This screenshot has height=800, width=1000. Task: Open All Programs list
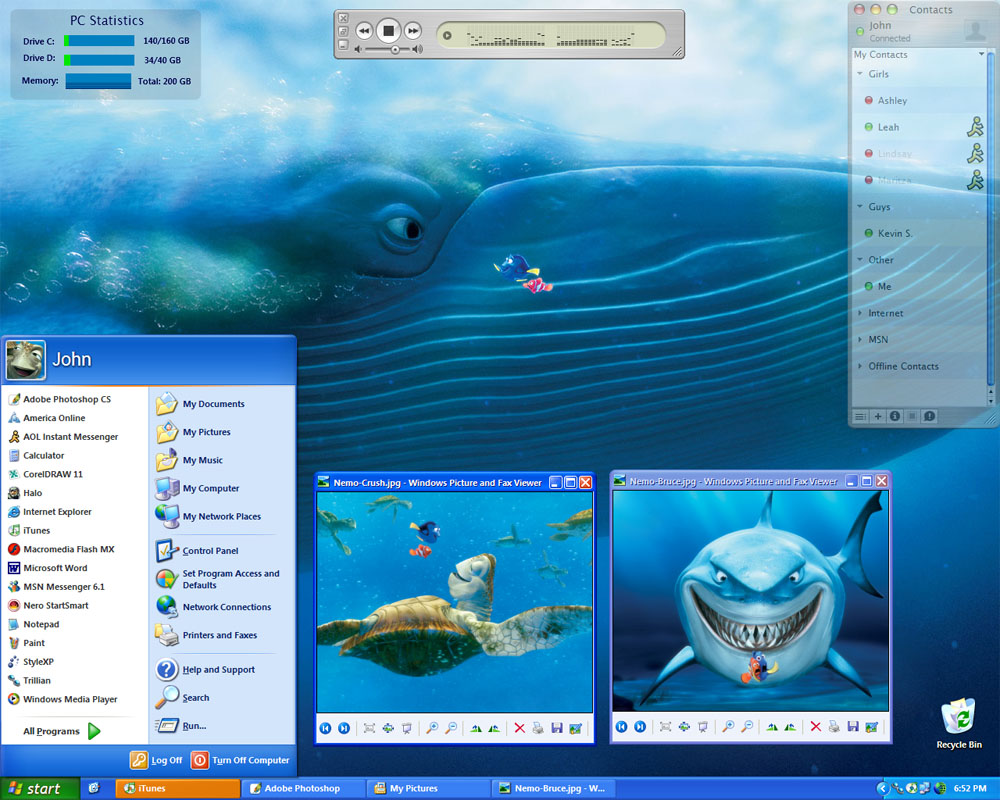click(x=62, y=731)
